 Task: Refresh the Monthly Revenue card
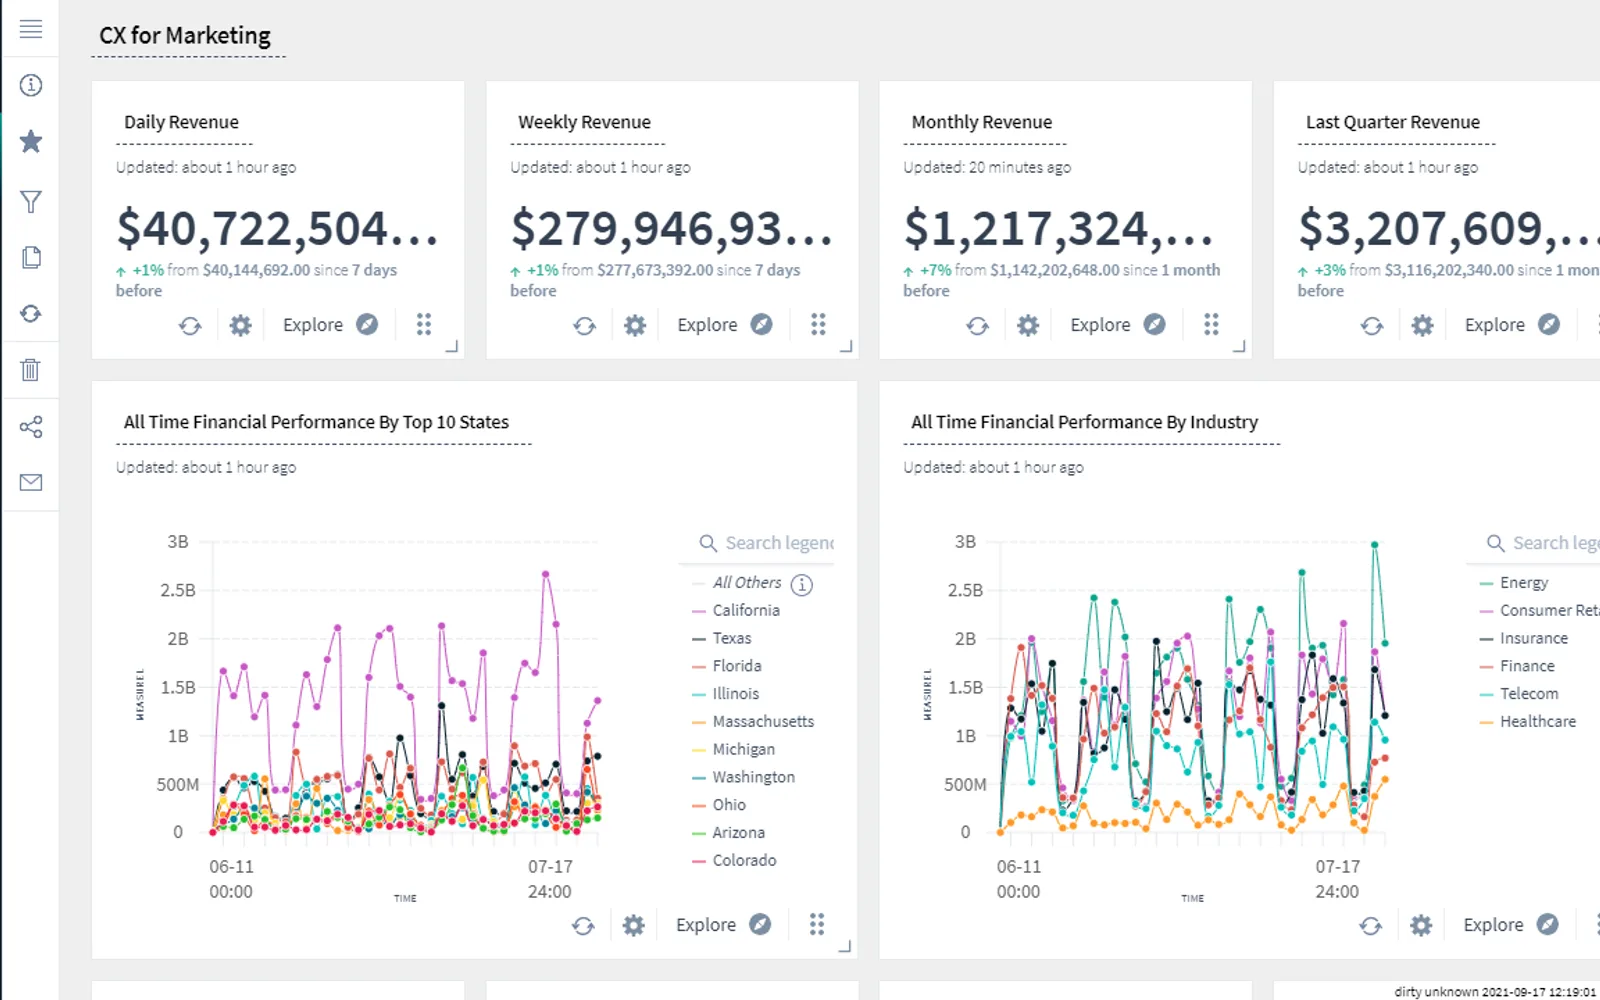pos(978,325)
